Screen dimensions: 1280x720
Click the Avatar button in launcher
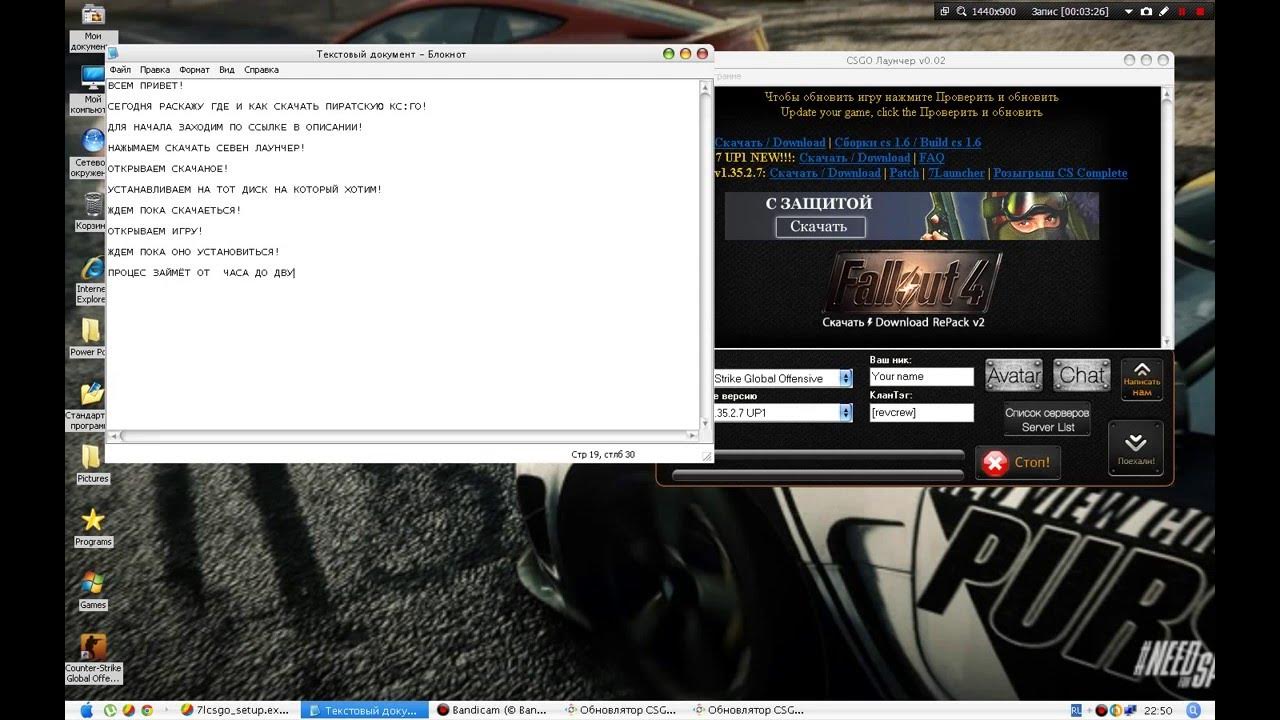pyautogui.click(x=1014, y=375)
